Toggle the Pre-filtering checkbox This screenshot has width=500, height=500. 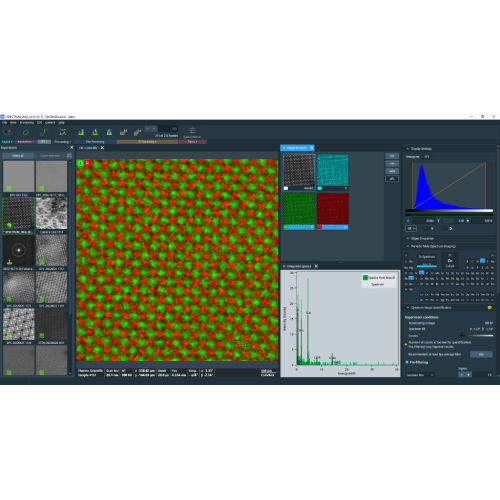pos(407,362)
